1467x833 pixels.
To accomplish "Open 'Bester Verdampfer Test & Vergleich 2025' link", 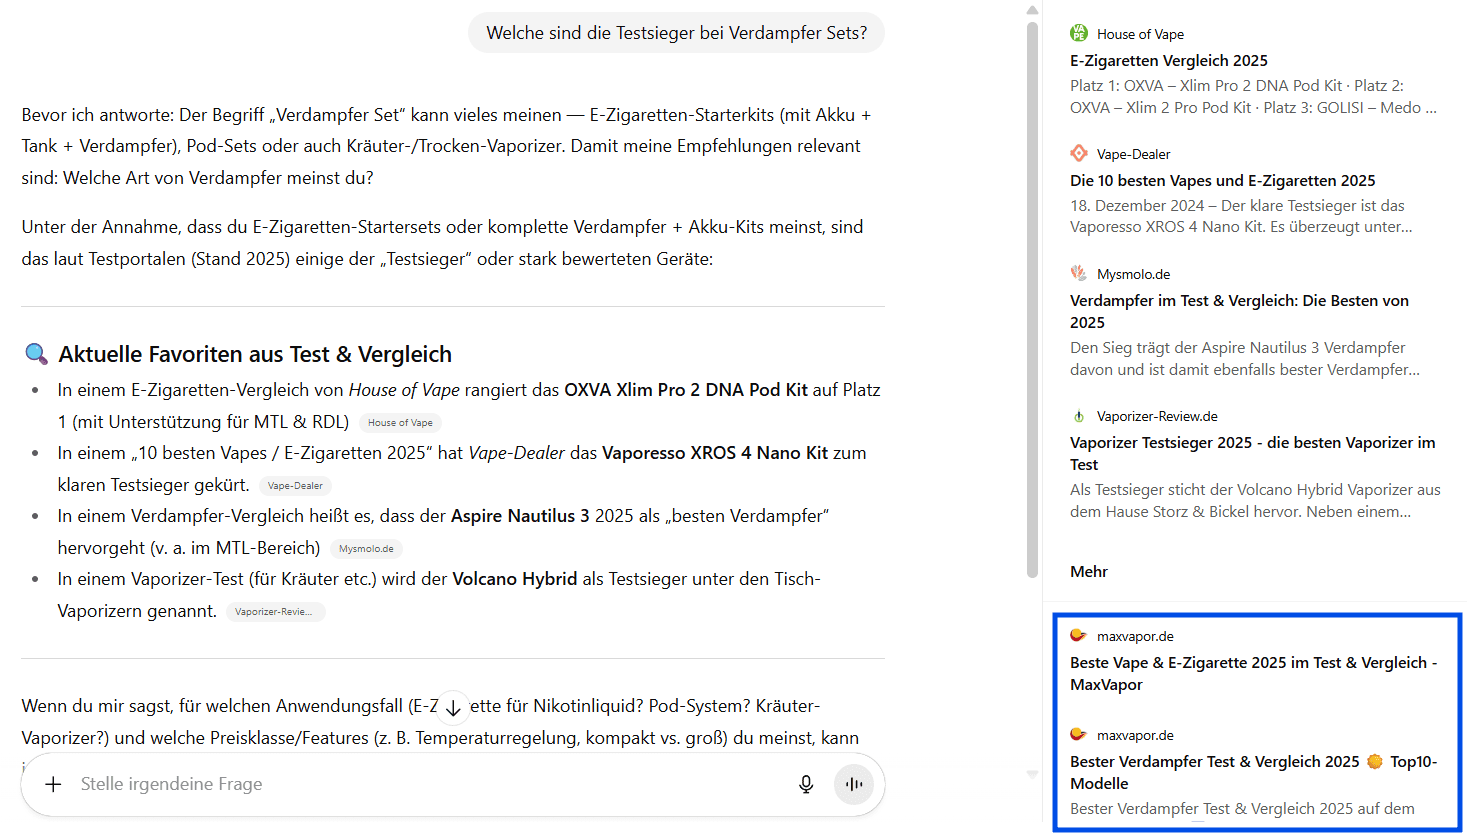I will 1254,773.
